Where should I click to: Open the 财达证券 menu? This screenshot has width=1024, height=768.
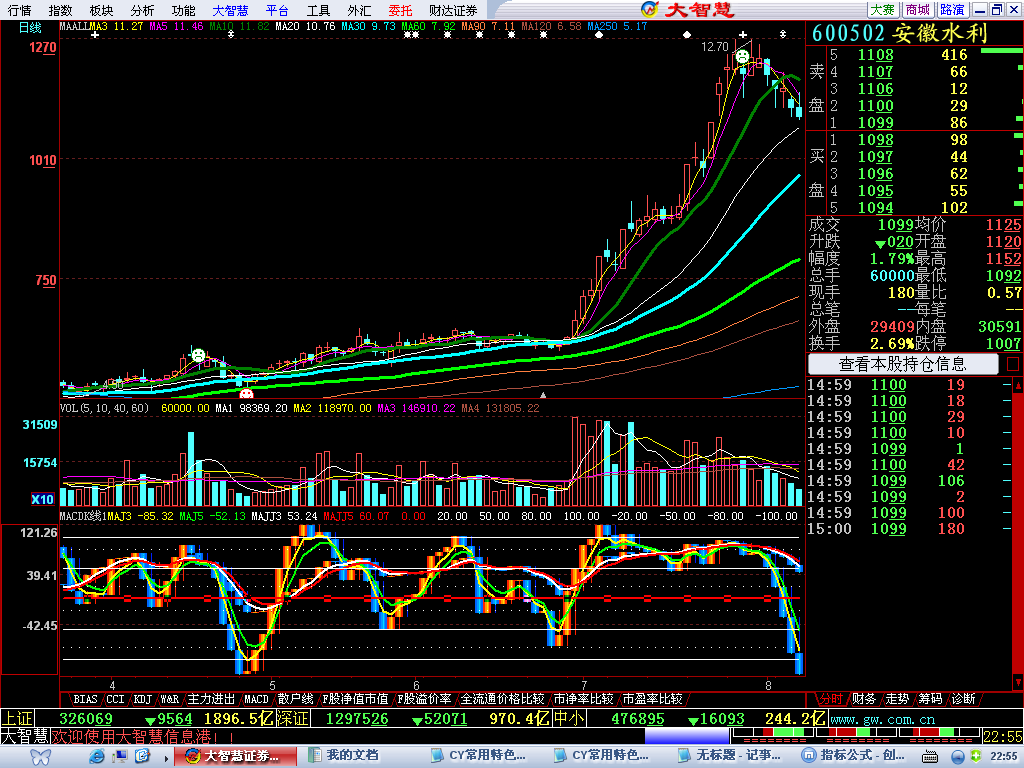[x=453, y=10]
